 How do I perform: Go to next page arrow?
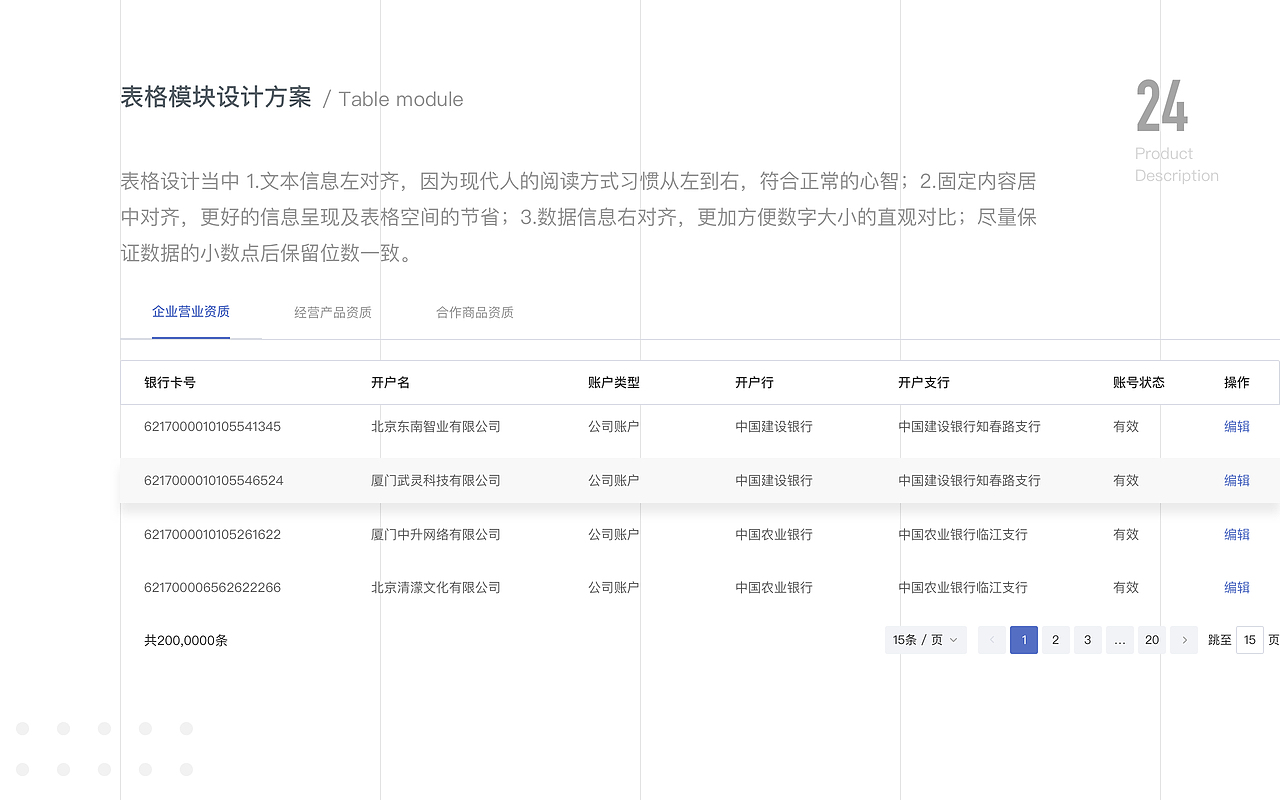point(1184,640)
